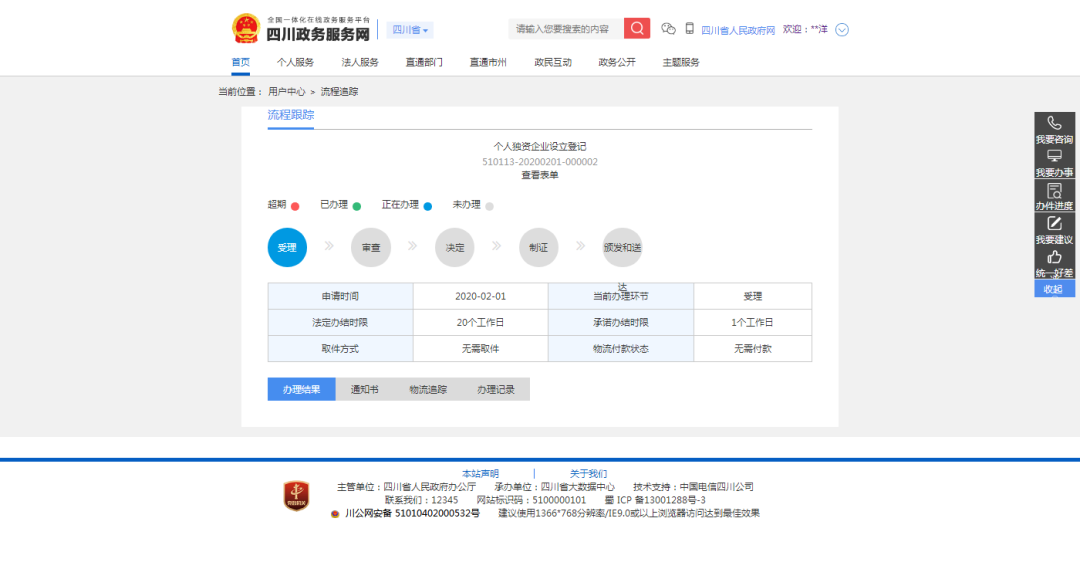Open the WeChat icon in header
1080x569 pixels.
(668, 29)
